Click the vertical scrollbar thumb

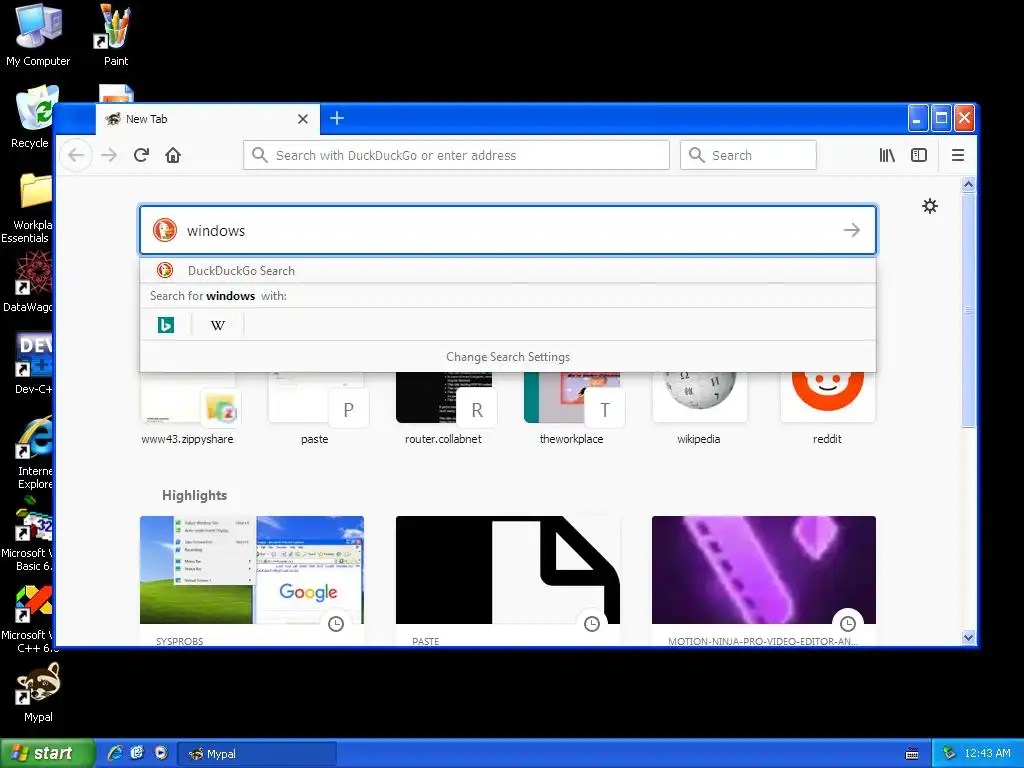[x=968, y=310]
